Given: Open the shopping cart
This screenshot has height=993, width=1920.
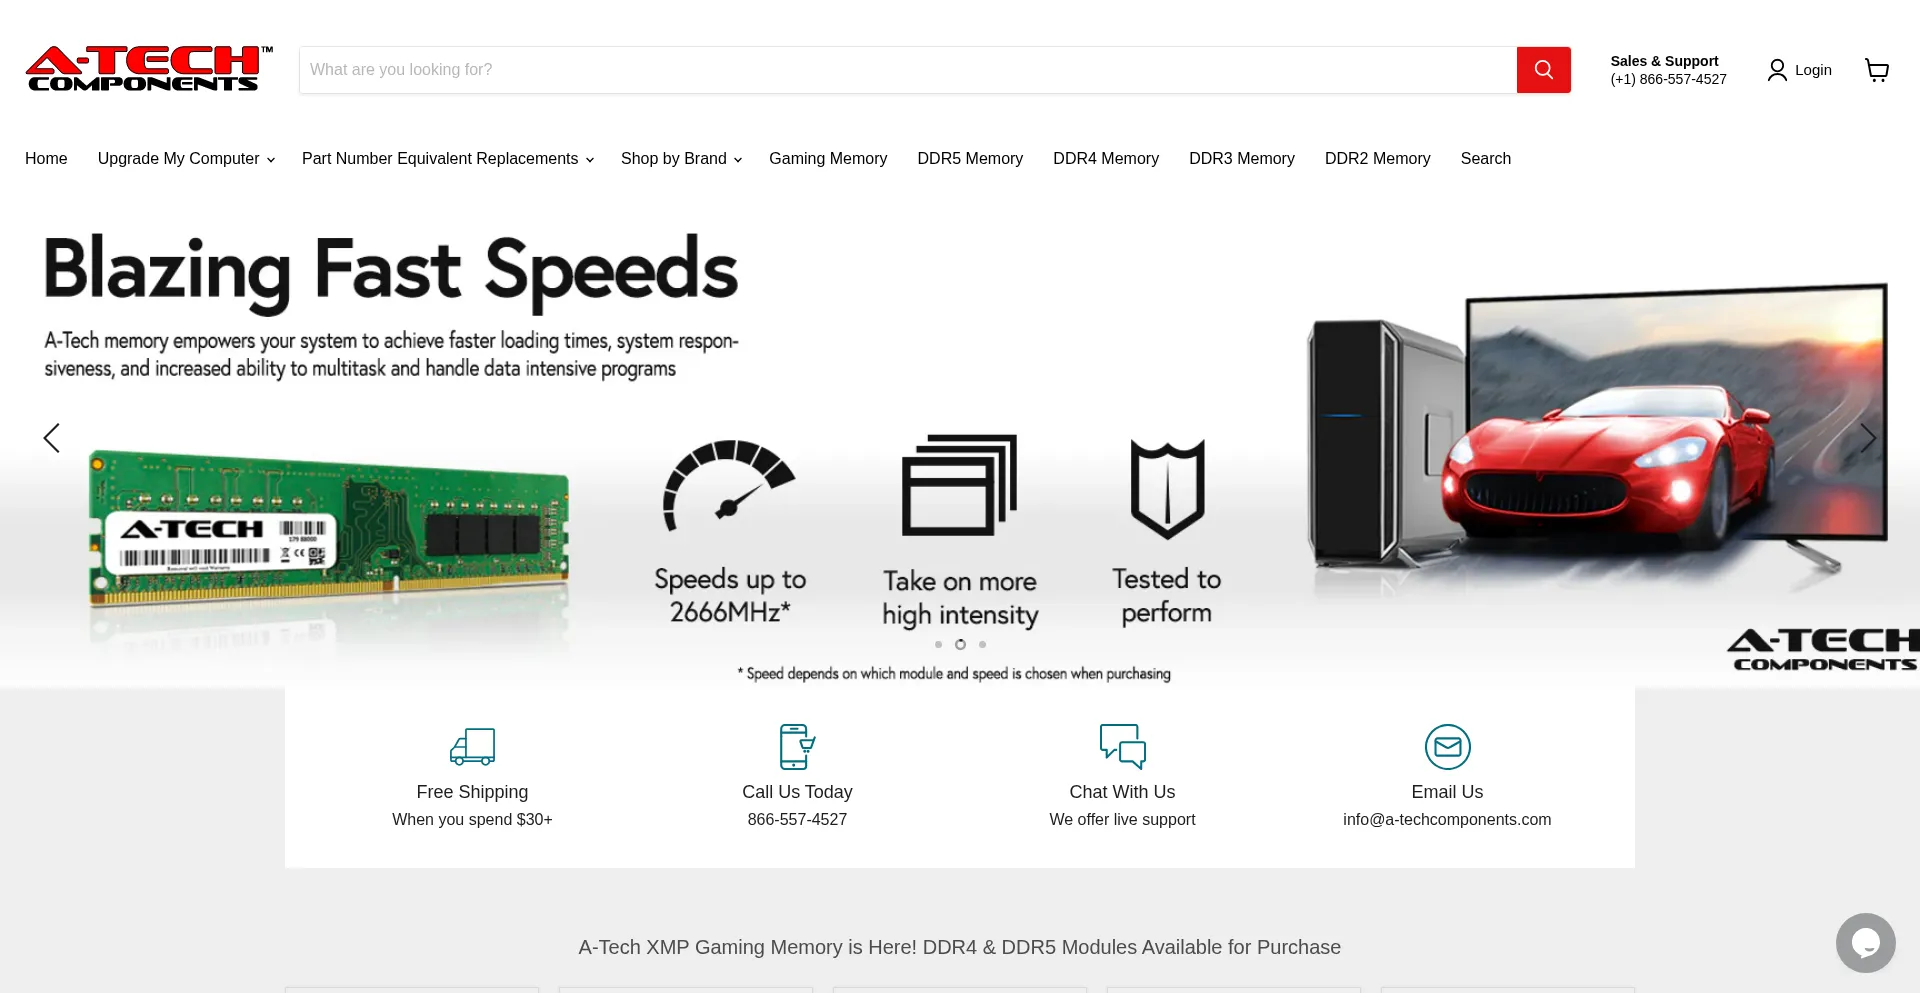Looking at the screenshot, I should click(1877, 70).
